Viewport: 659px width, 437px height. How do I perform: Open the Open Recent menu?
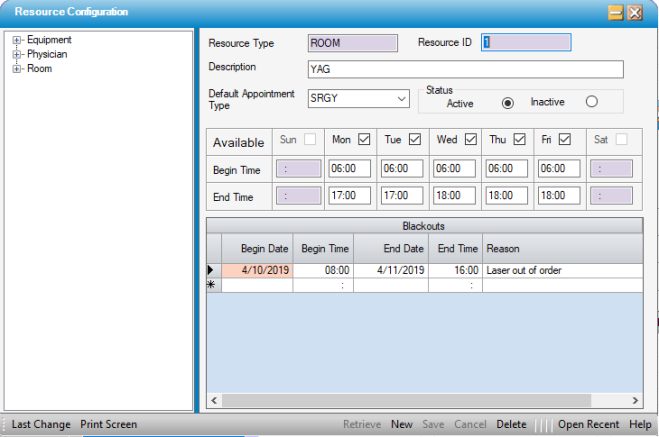tap(588, 425)
